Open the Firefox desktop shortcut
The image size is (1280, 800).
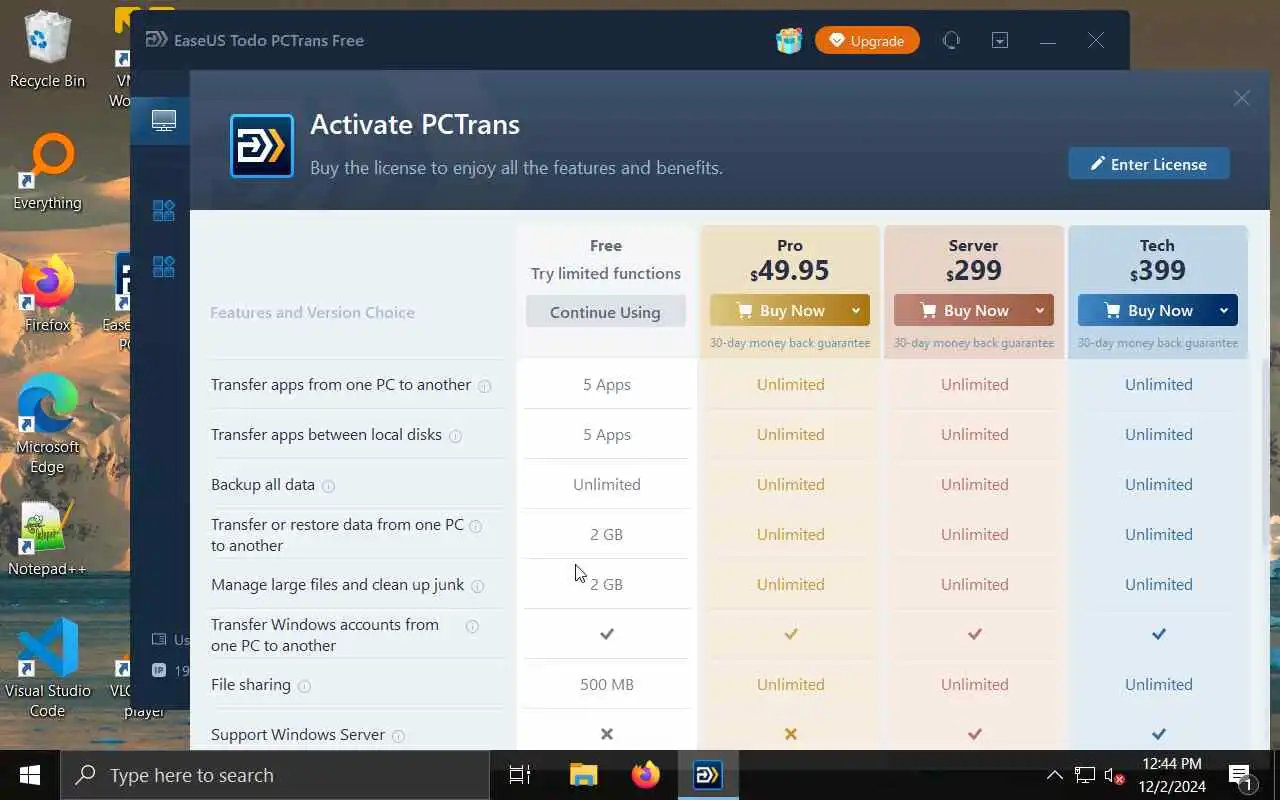click(47, 295)
